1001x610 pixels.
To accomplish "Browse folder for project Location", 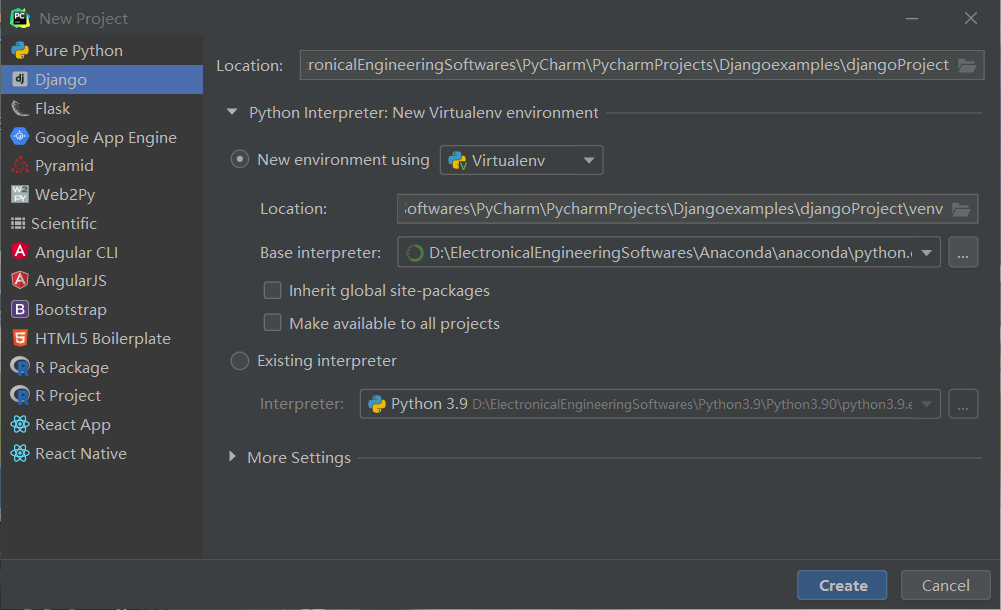I will tap(967, 66).
